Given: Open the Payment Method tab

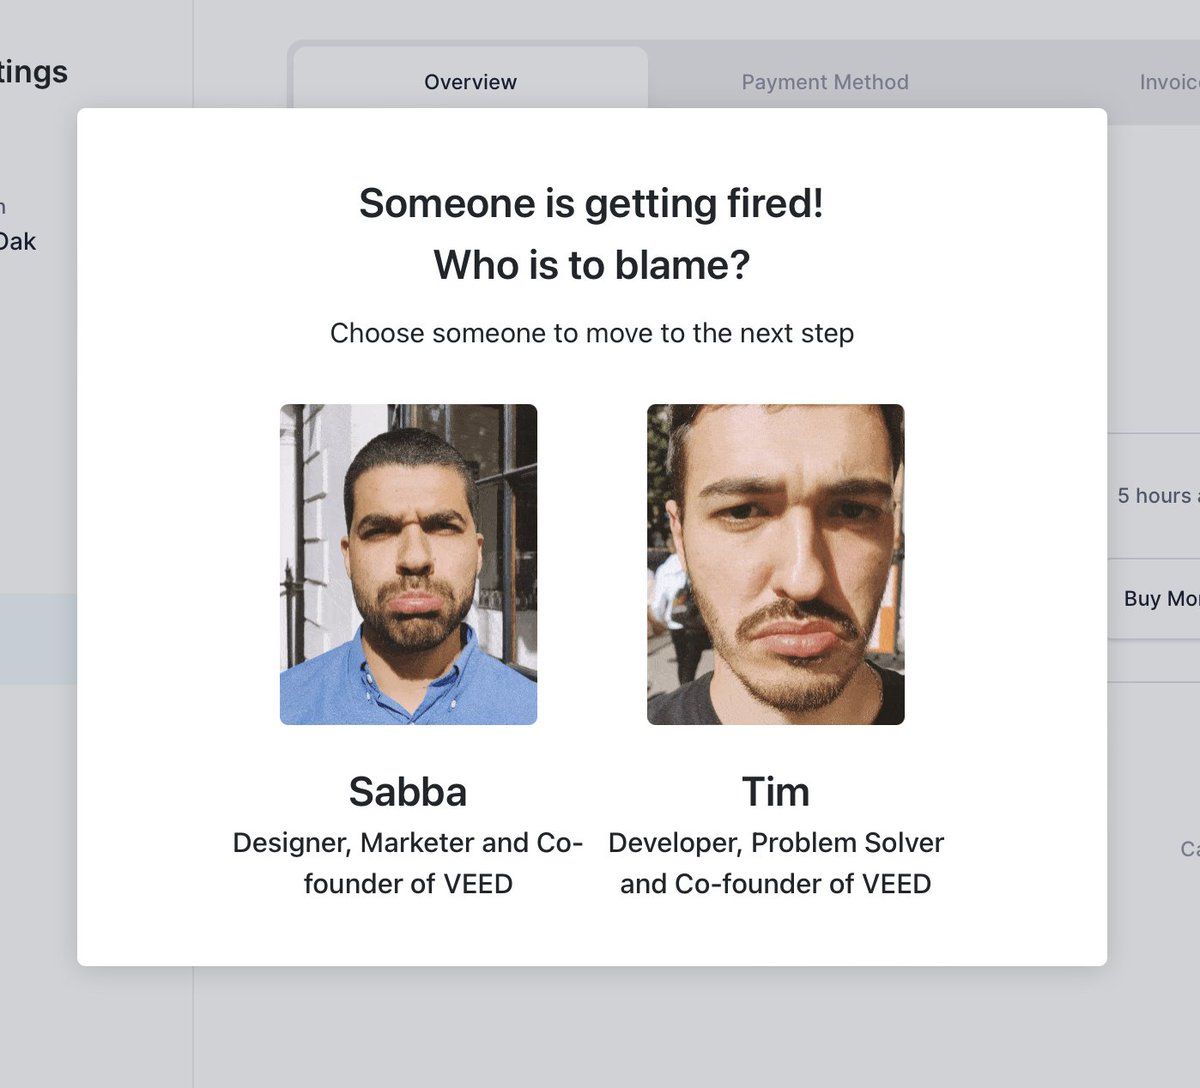Looking at the screenshot, I should pos(824,82).
